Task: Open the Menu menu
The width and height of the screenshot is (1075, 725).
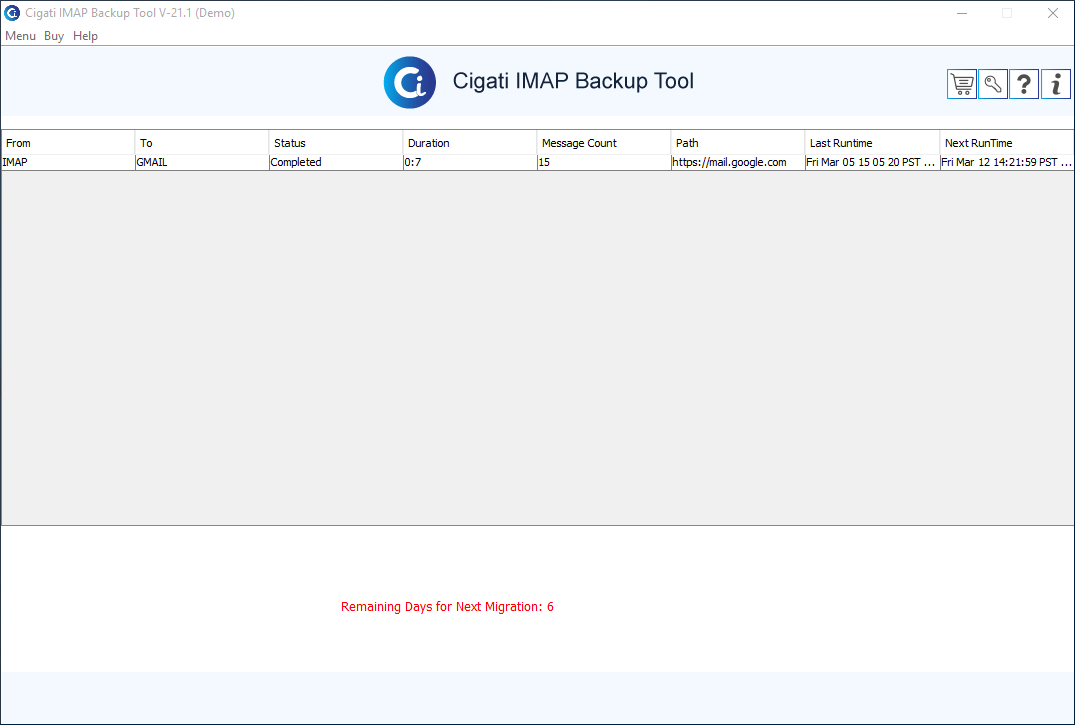Action: pyautogui.click(x=21, y=36)
